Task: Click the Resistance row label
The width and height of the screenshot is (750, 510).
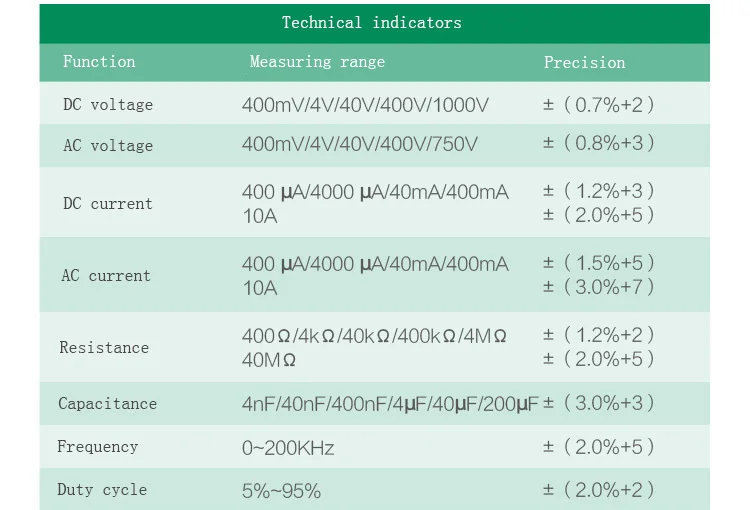Action: pos(104,348)
